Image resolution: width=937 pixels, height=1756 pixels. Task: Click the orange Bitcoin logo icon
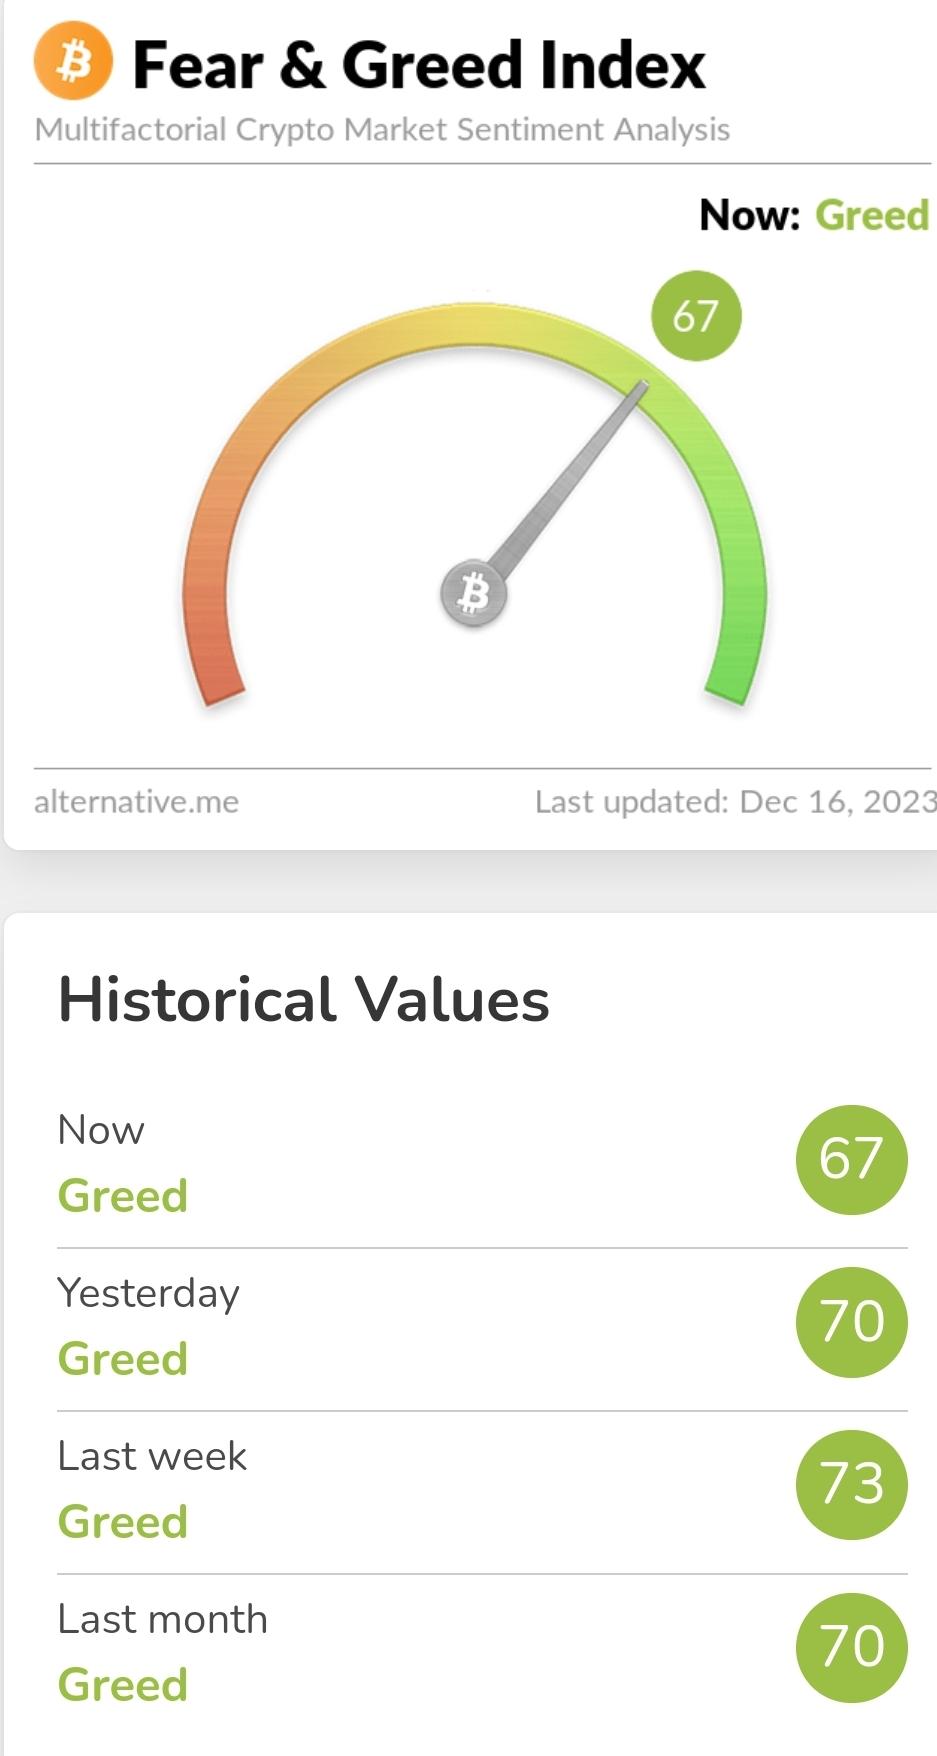click(73, 63)
